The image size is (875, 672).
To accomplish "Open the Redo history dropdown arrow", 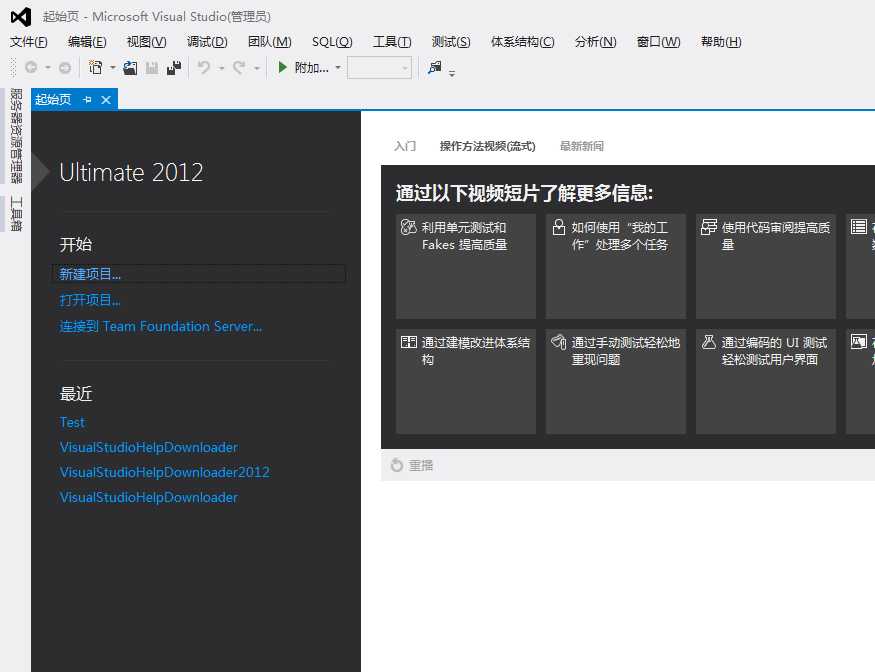I will coord(257,68).
